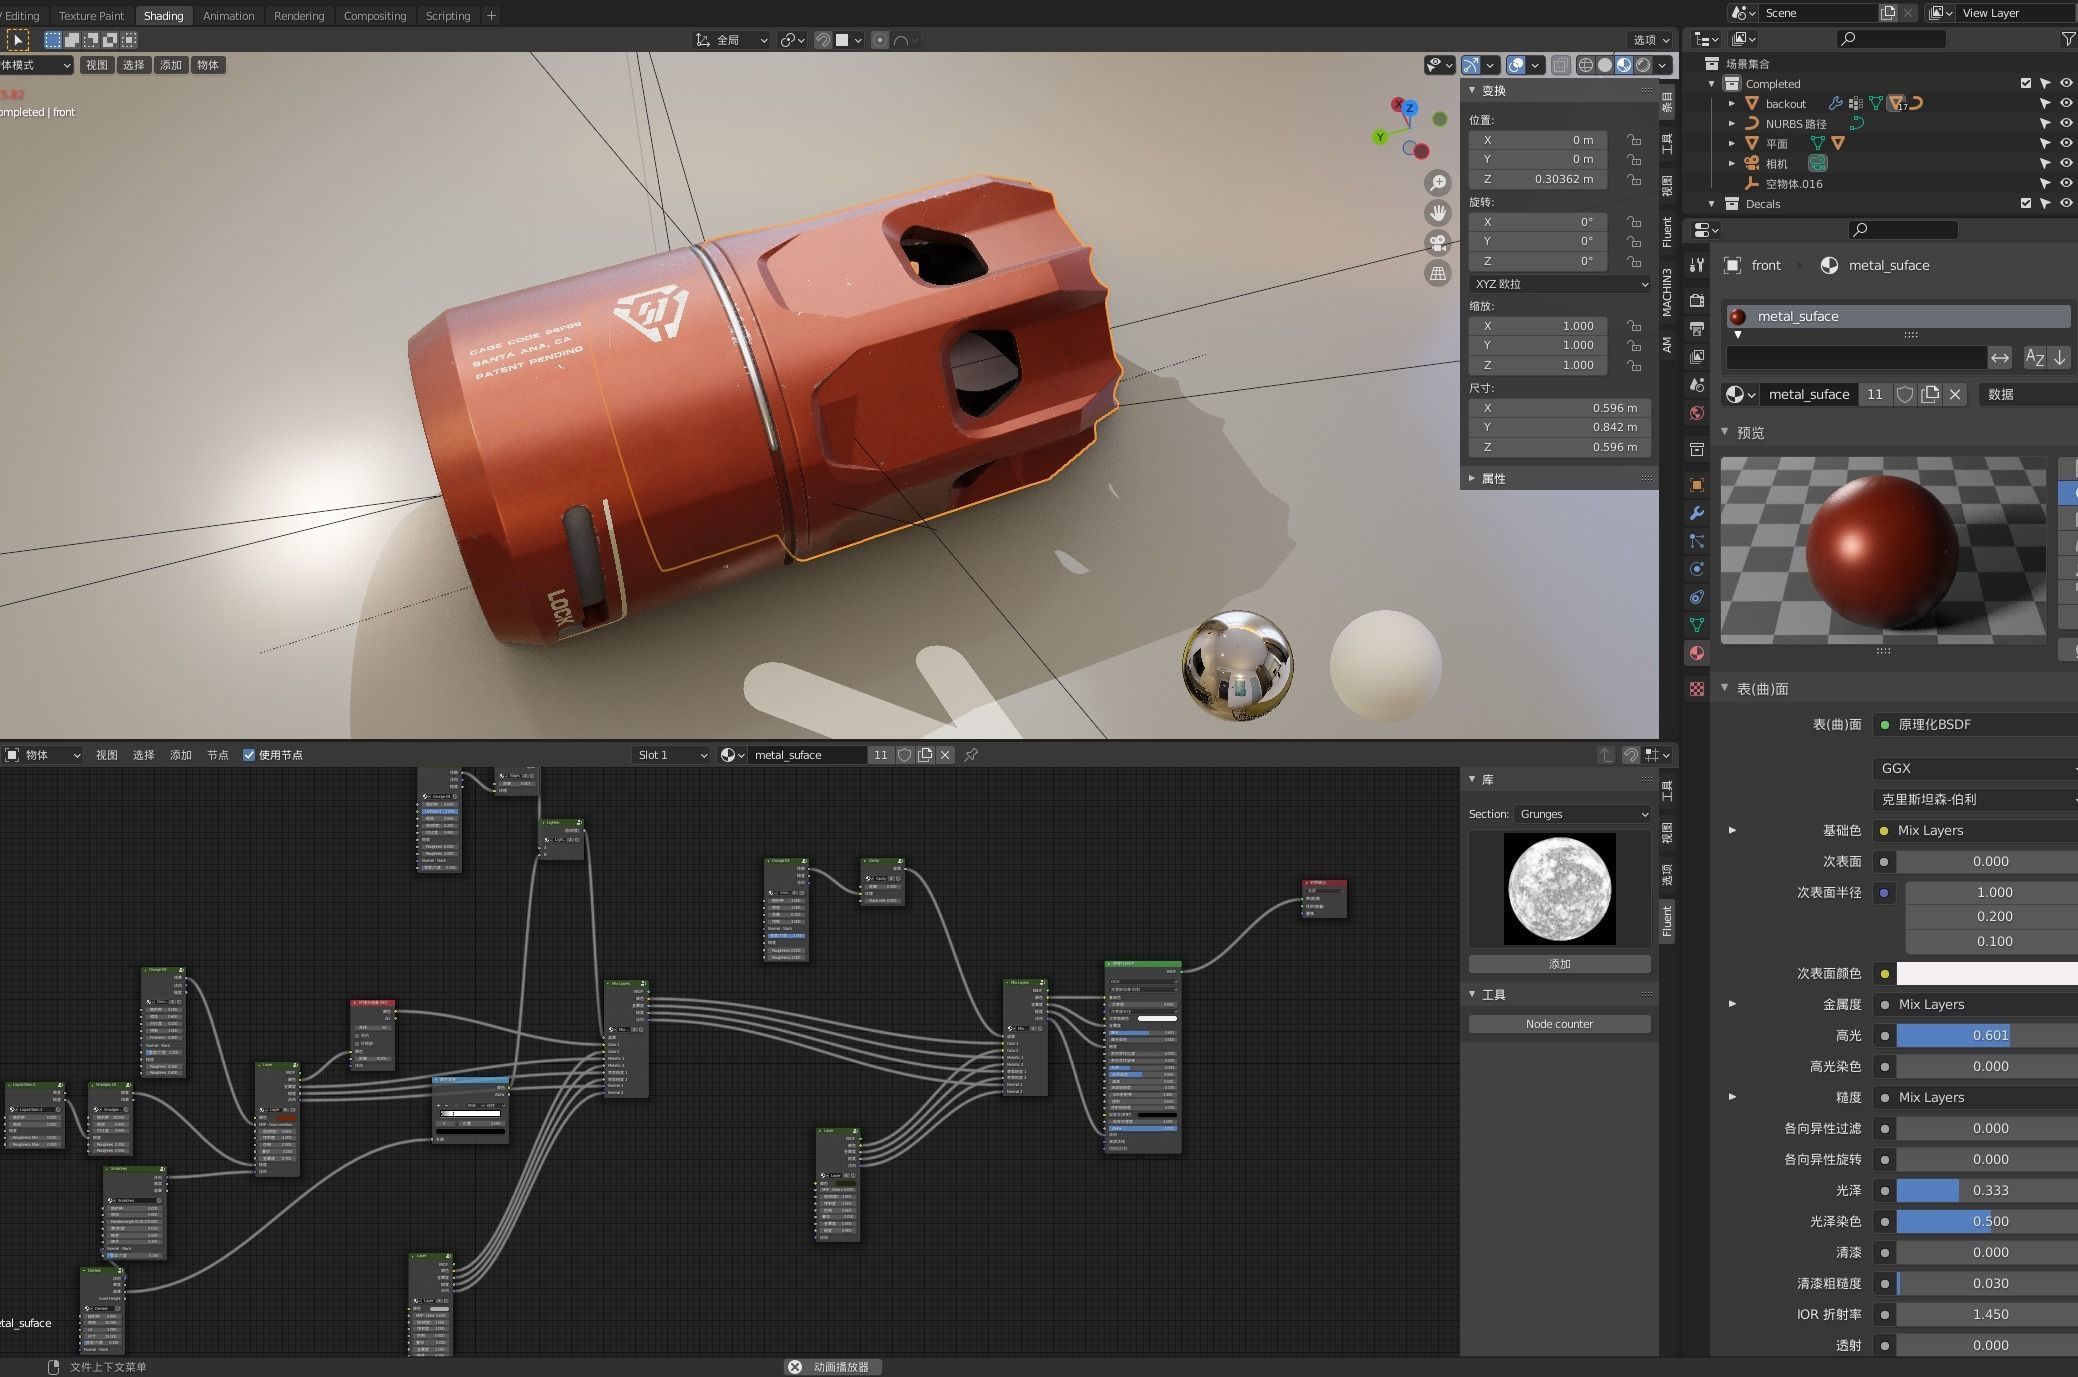Viewport: 2078px width, 1377px height.
Task: Open the Texture Paint workspace tab
Action: pos(91,15)
